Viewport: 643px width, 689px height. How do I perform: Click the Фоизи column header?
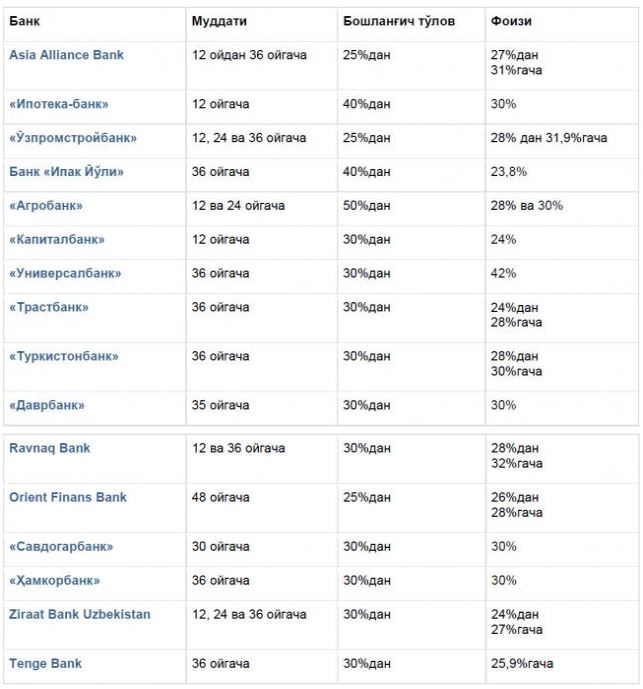(511, 21)
